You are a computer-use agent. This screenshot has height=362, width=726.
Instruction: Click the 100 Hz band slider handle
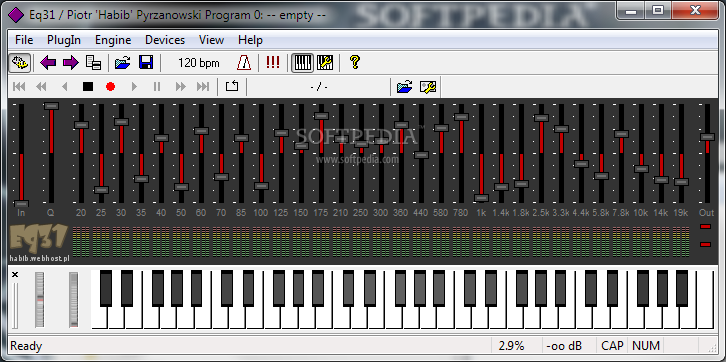262,186
